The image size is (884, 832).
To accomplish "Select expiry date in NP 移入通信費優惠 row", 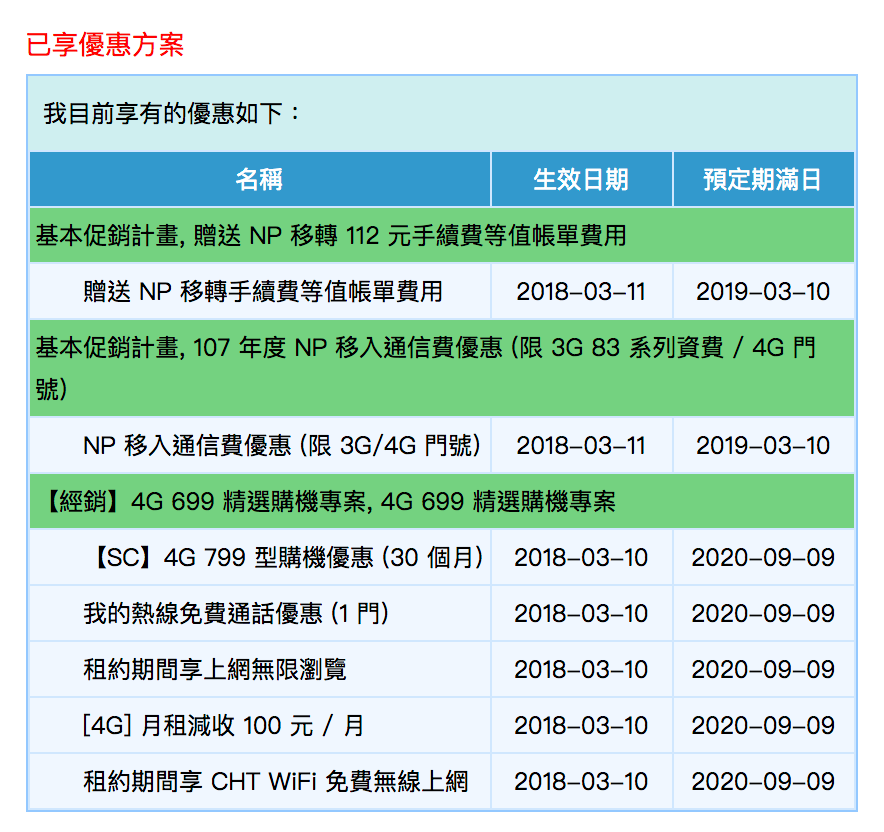I will [x=763, y=445].
